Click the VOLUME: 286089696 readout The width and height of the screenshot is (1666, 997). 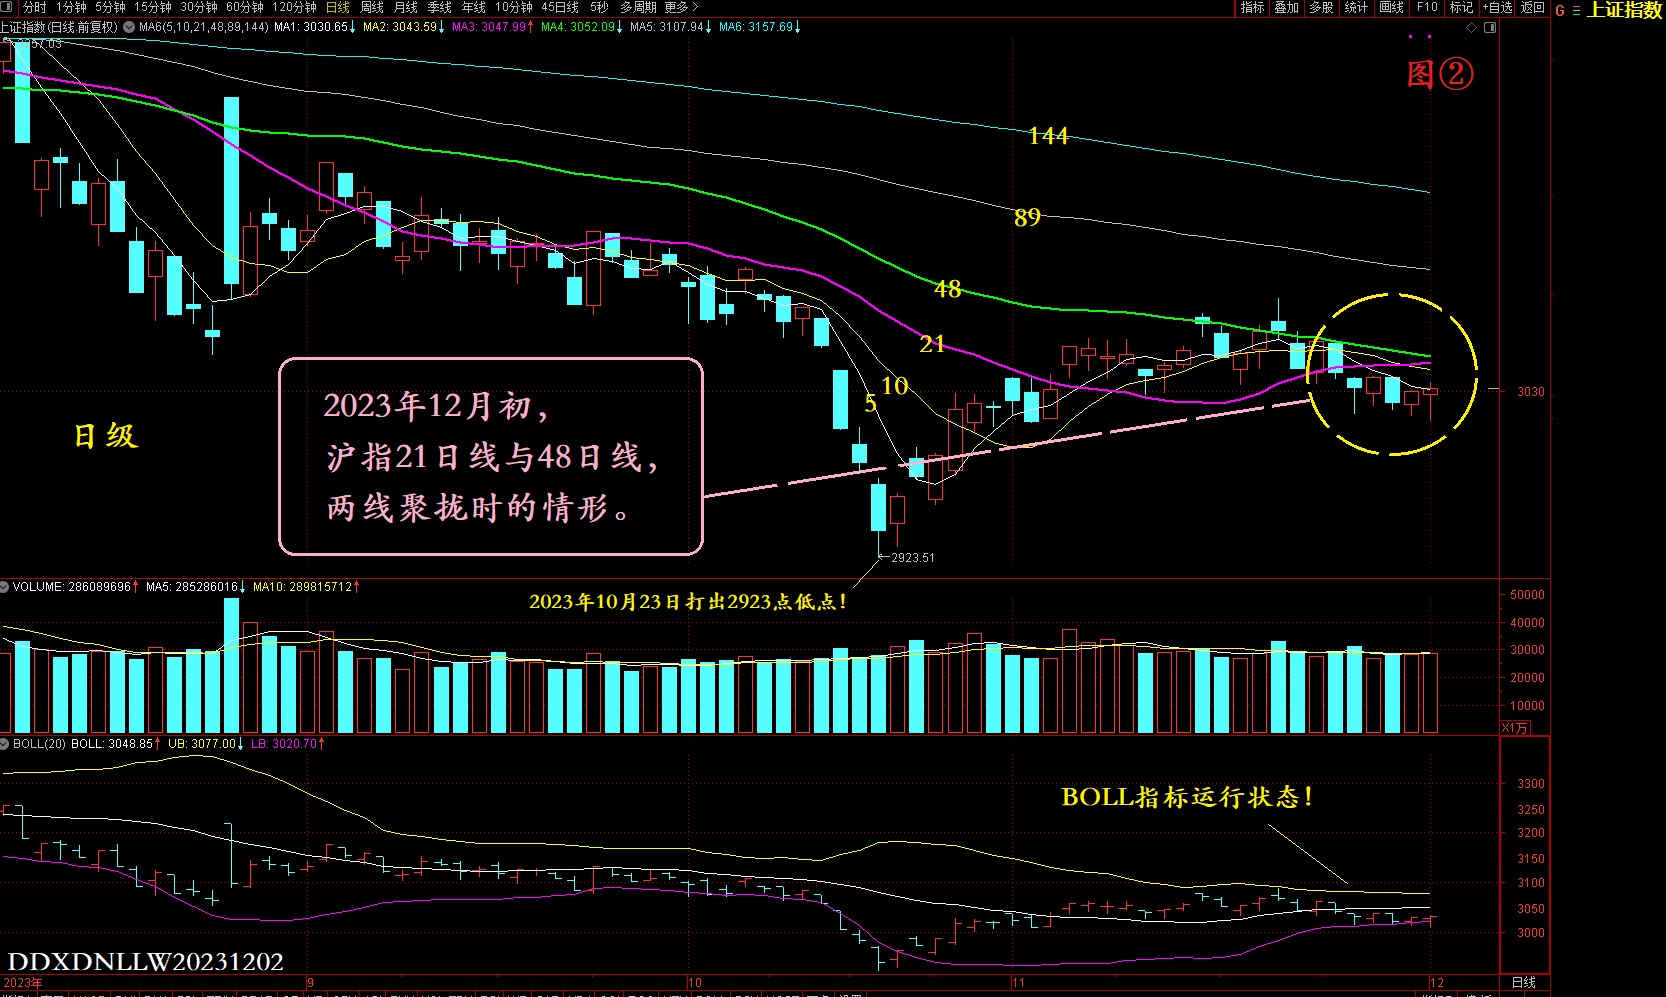click(x=72, y=587)
